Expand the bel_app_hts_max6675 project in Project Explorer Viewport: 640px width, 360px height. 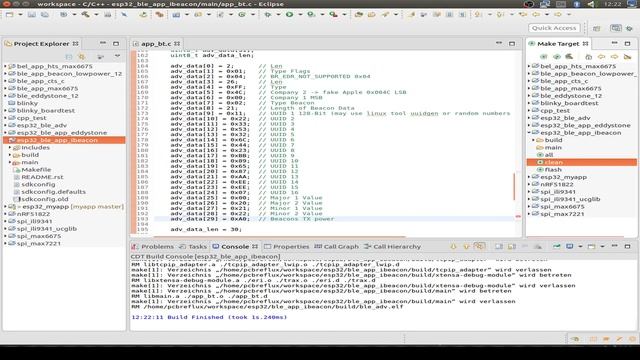[x=6, y=66]
